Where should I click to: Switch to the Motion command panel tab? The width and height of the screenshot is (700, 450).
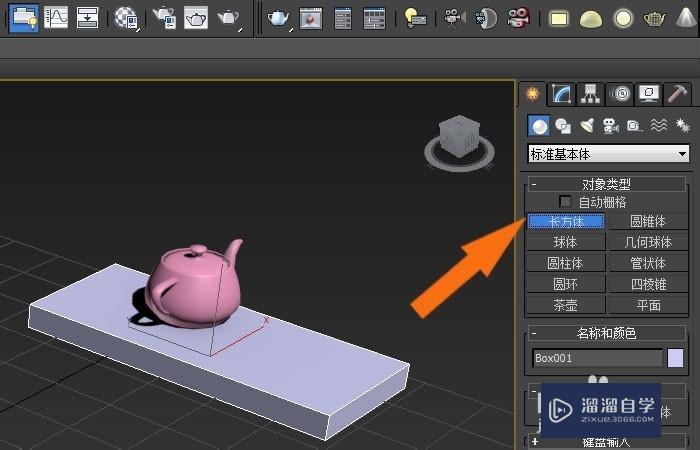pos(621,94)
